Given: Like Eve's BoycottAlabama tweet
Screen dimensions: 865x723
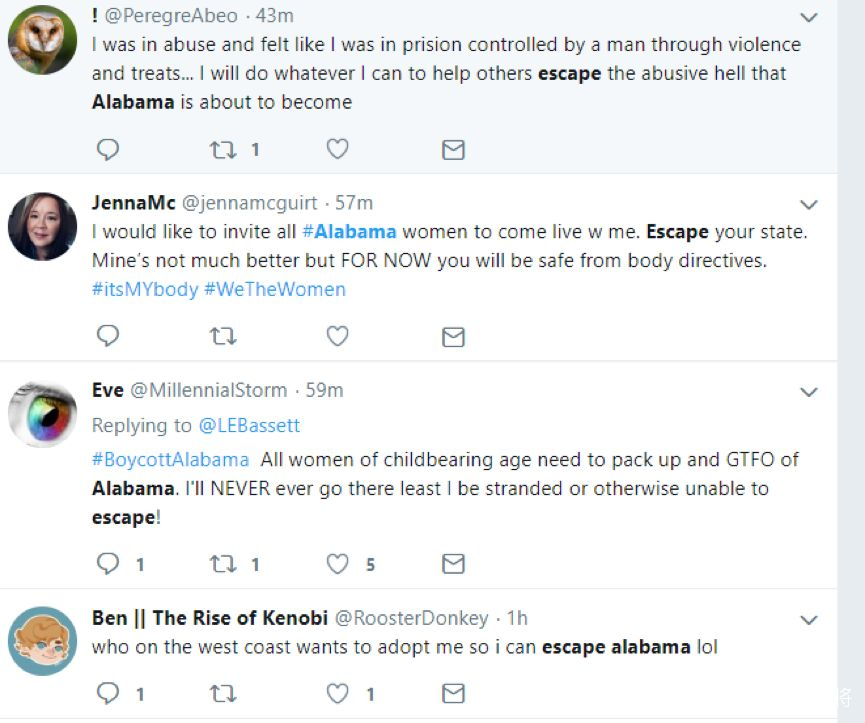Looking at the screenshot, I should pos(338,564).
